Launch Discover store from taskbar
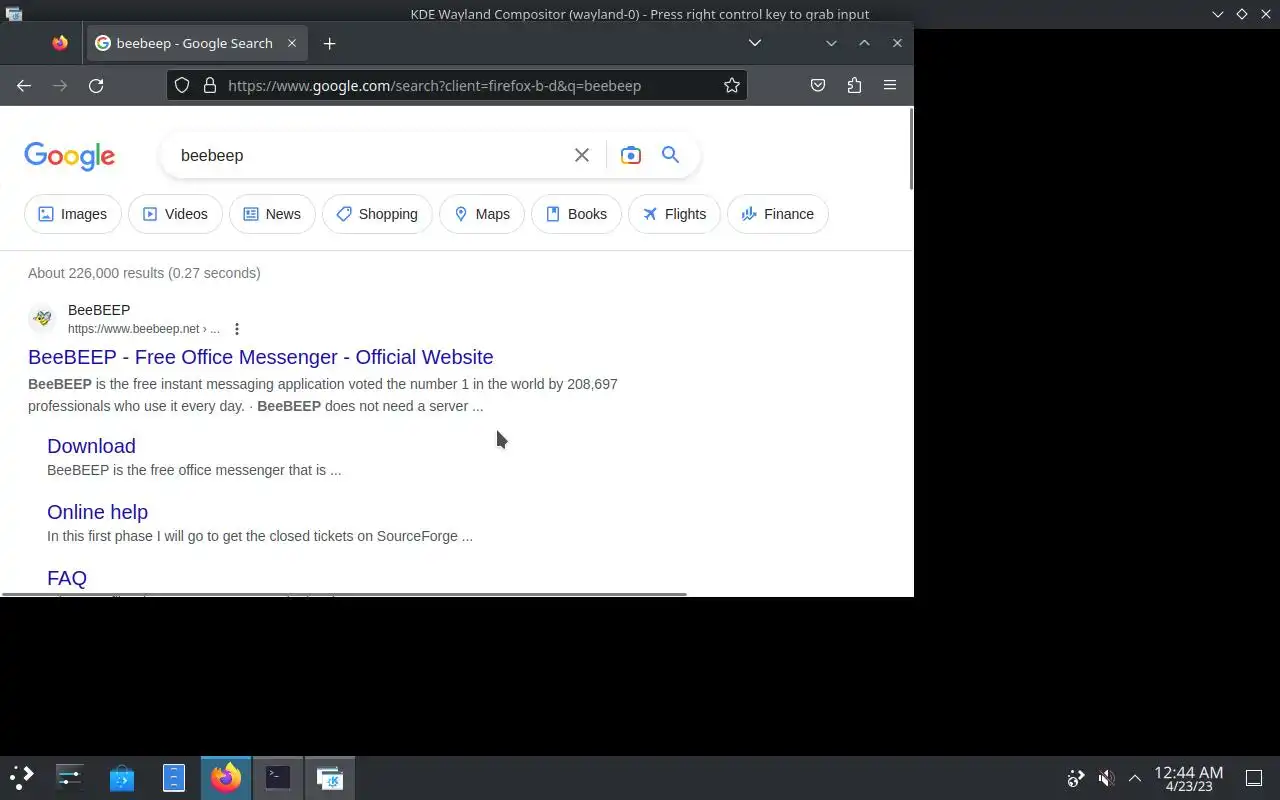Viewport: 1280px width, 800px height. (x=122, y=777)
